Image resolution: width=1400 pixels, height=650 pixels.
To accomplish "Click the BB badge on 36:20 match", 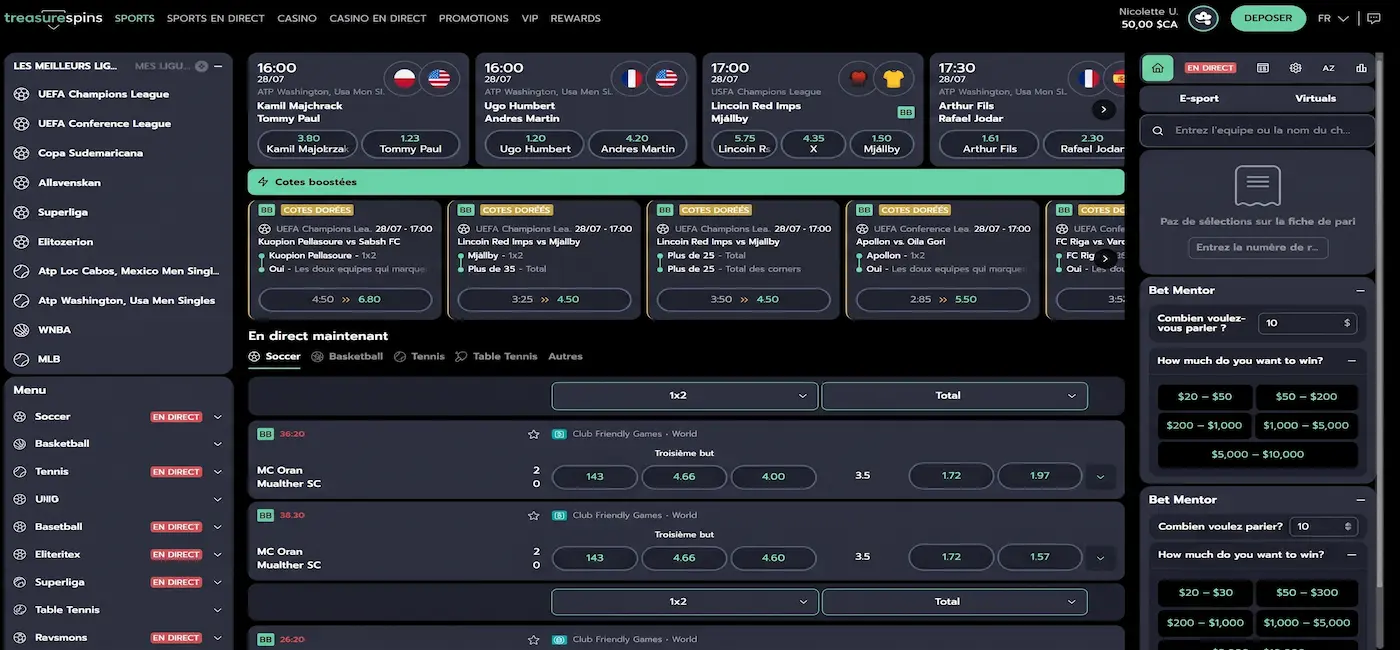I will click(265, 434).
